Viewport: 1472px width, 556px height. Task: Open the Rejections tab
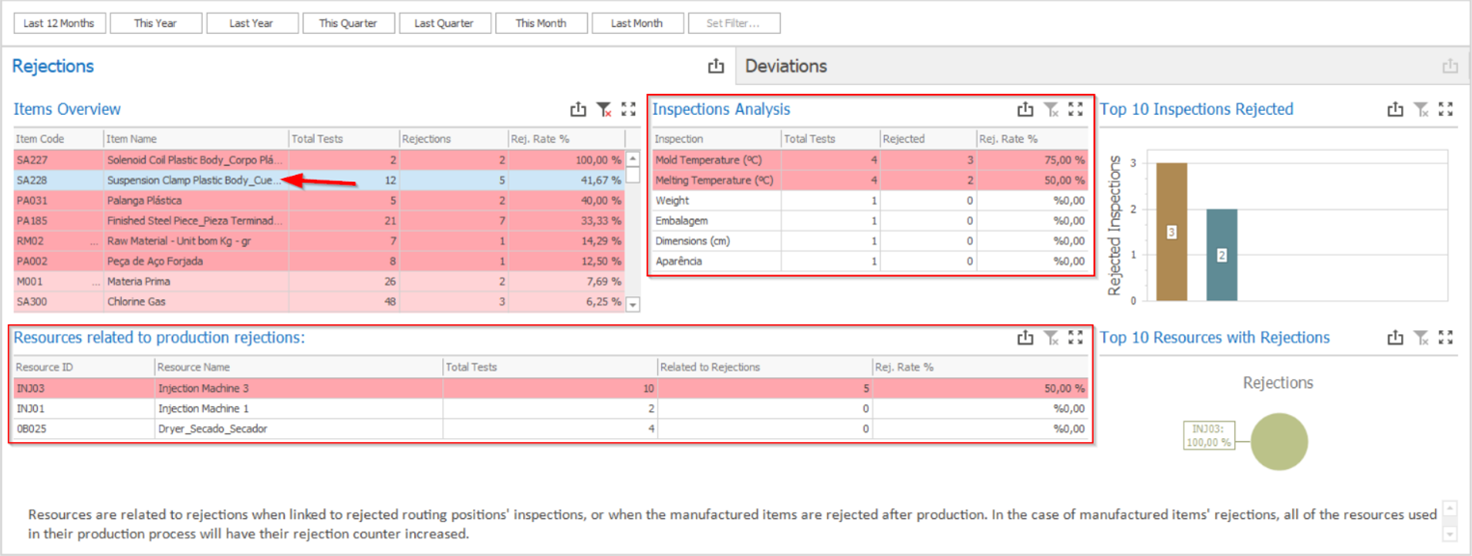click(x=53, y=67)
